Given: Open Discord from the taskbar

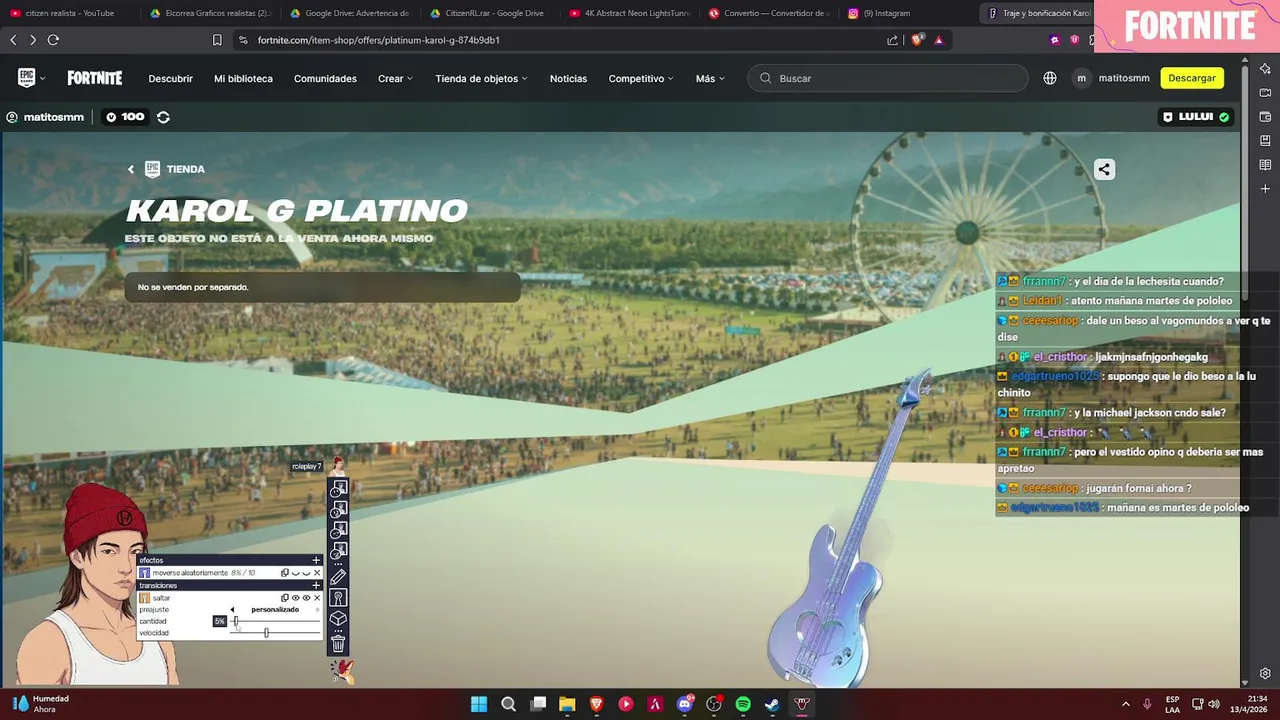Looking at the screenshot, I should pos(685,704).
